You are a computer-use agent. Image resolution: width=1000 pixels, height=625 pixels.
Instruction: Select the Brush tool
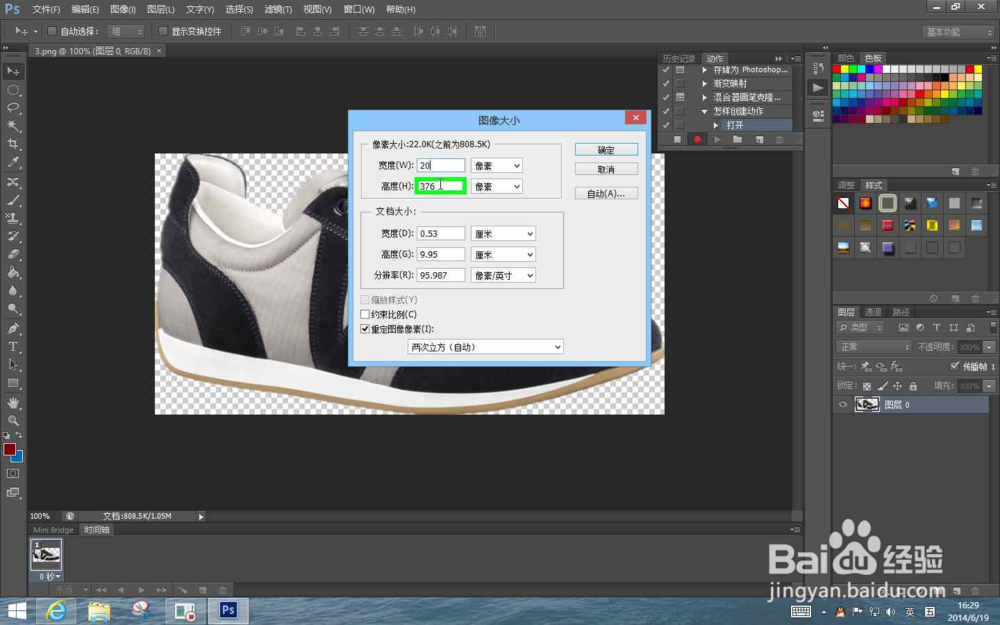[13, 200]
